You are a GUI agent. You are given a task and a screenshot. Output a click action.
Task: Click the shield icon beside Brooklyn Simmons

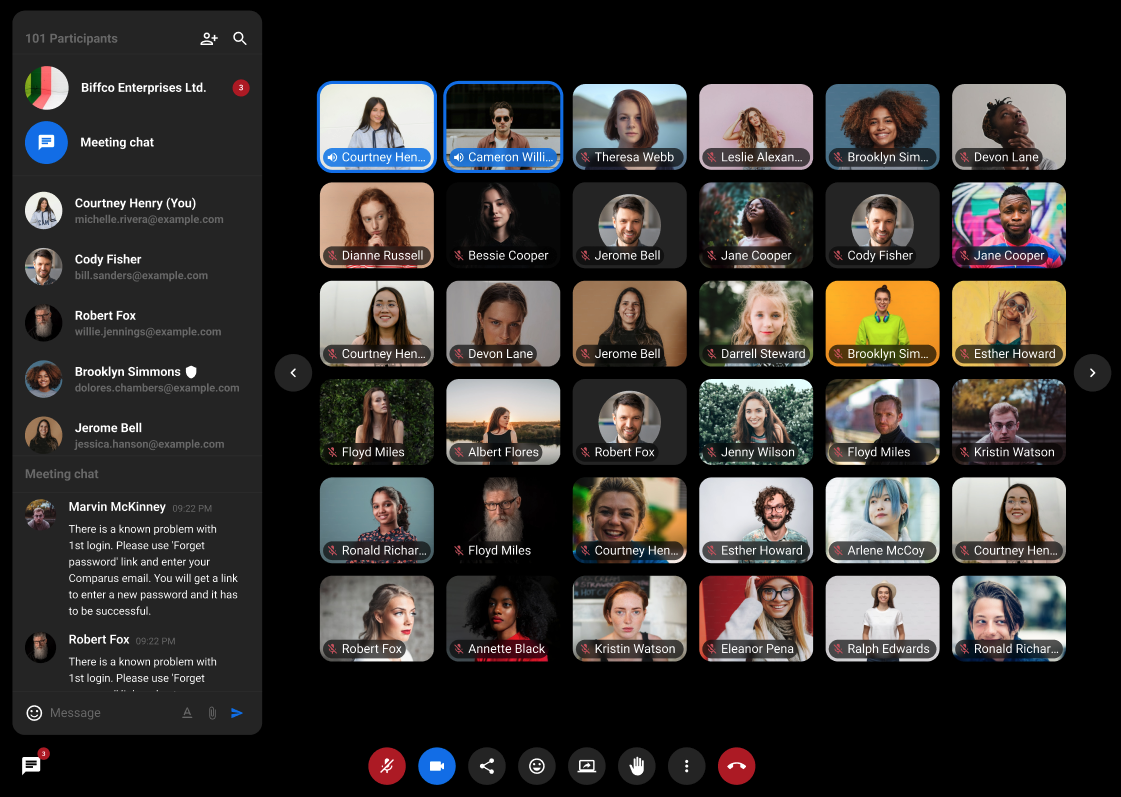(191, 372)
